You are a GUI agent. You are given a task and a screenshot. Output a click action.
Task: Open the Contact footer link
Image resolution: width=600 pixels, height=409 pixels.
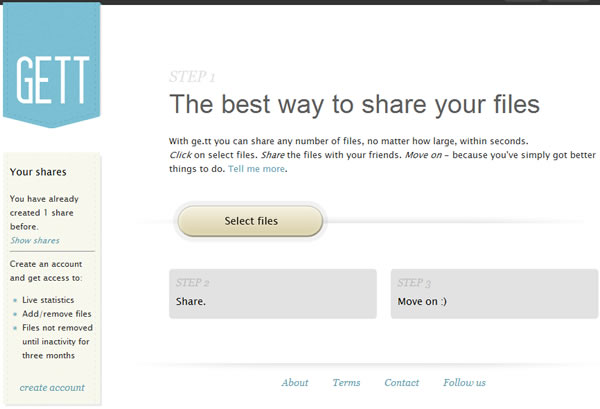pyautogui.click(x=402, y=383)
